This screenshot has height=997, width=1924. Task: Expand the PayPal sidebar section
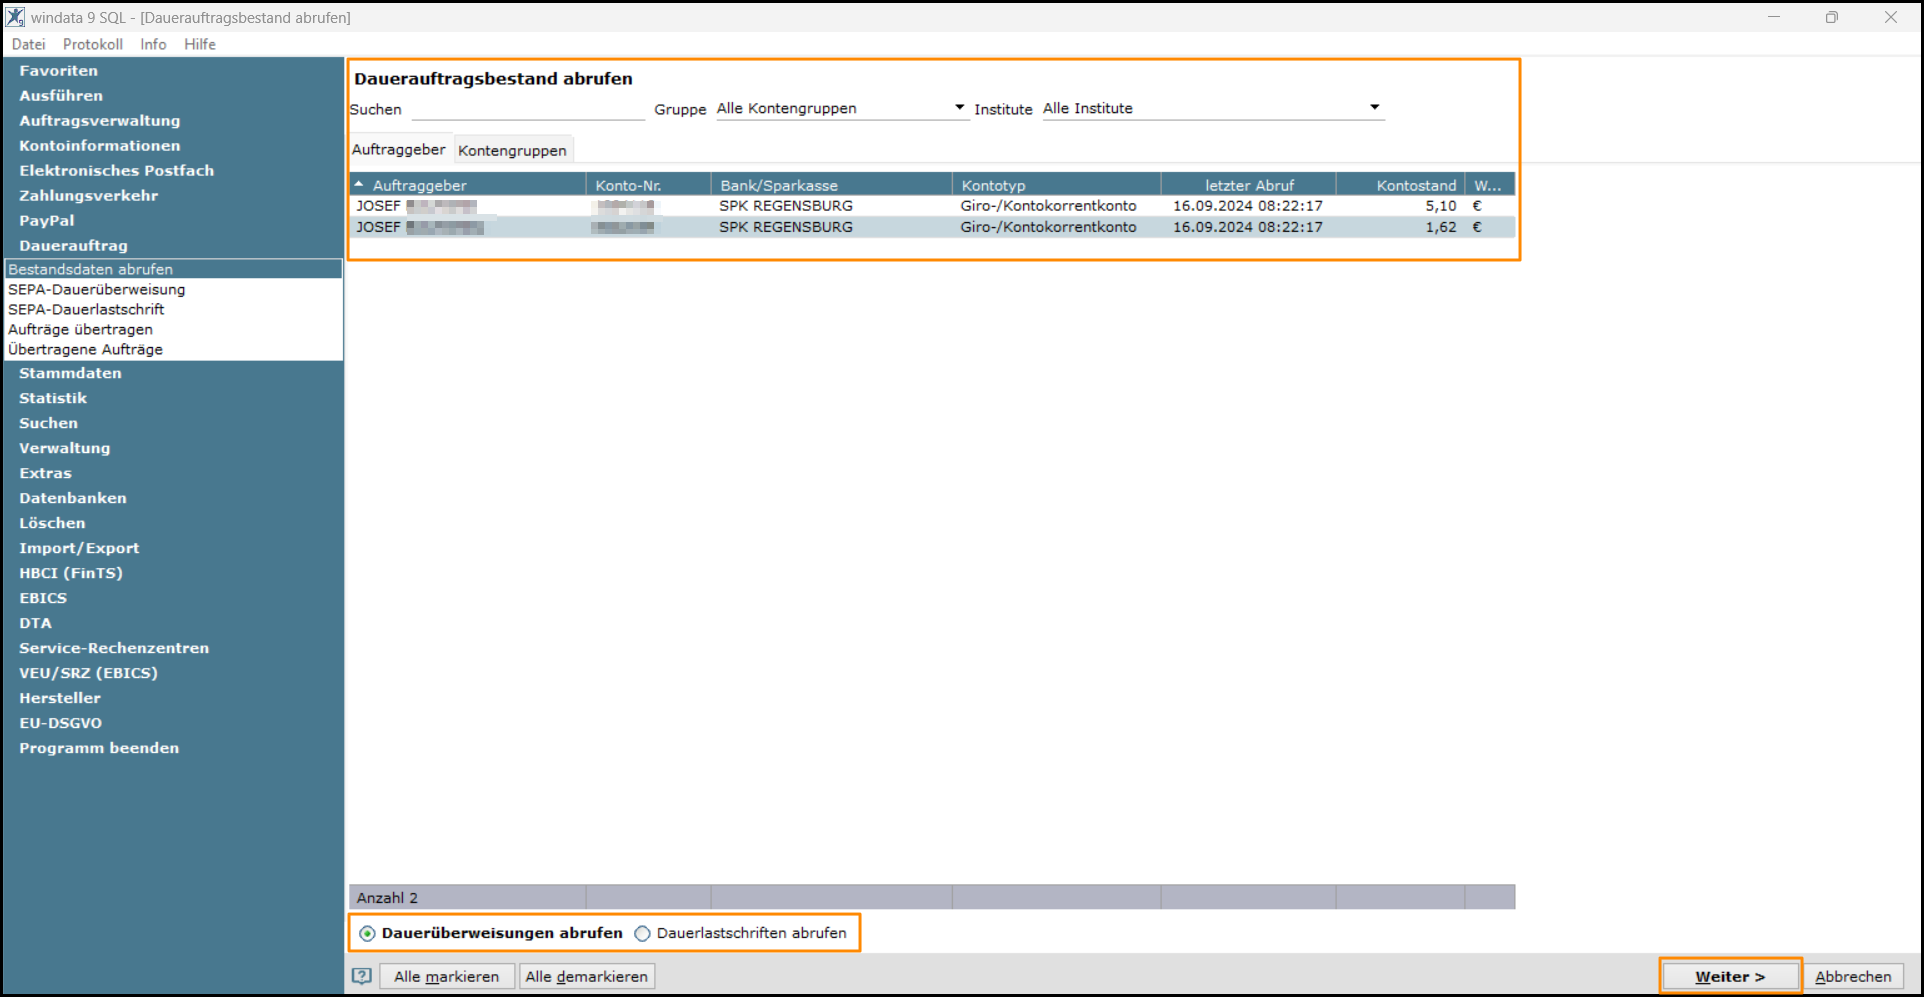47,221
